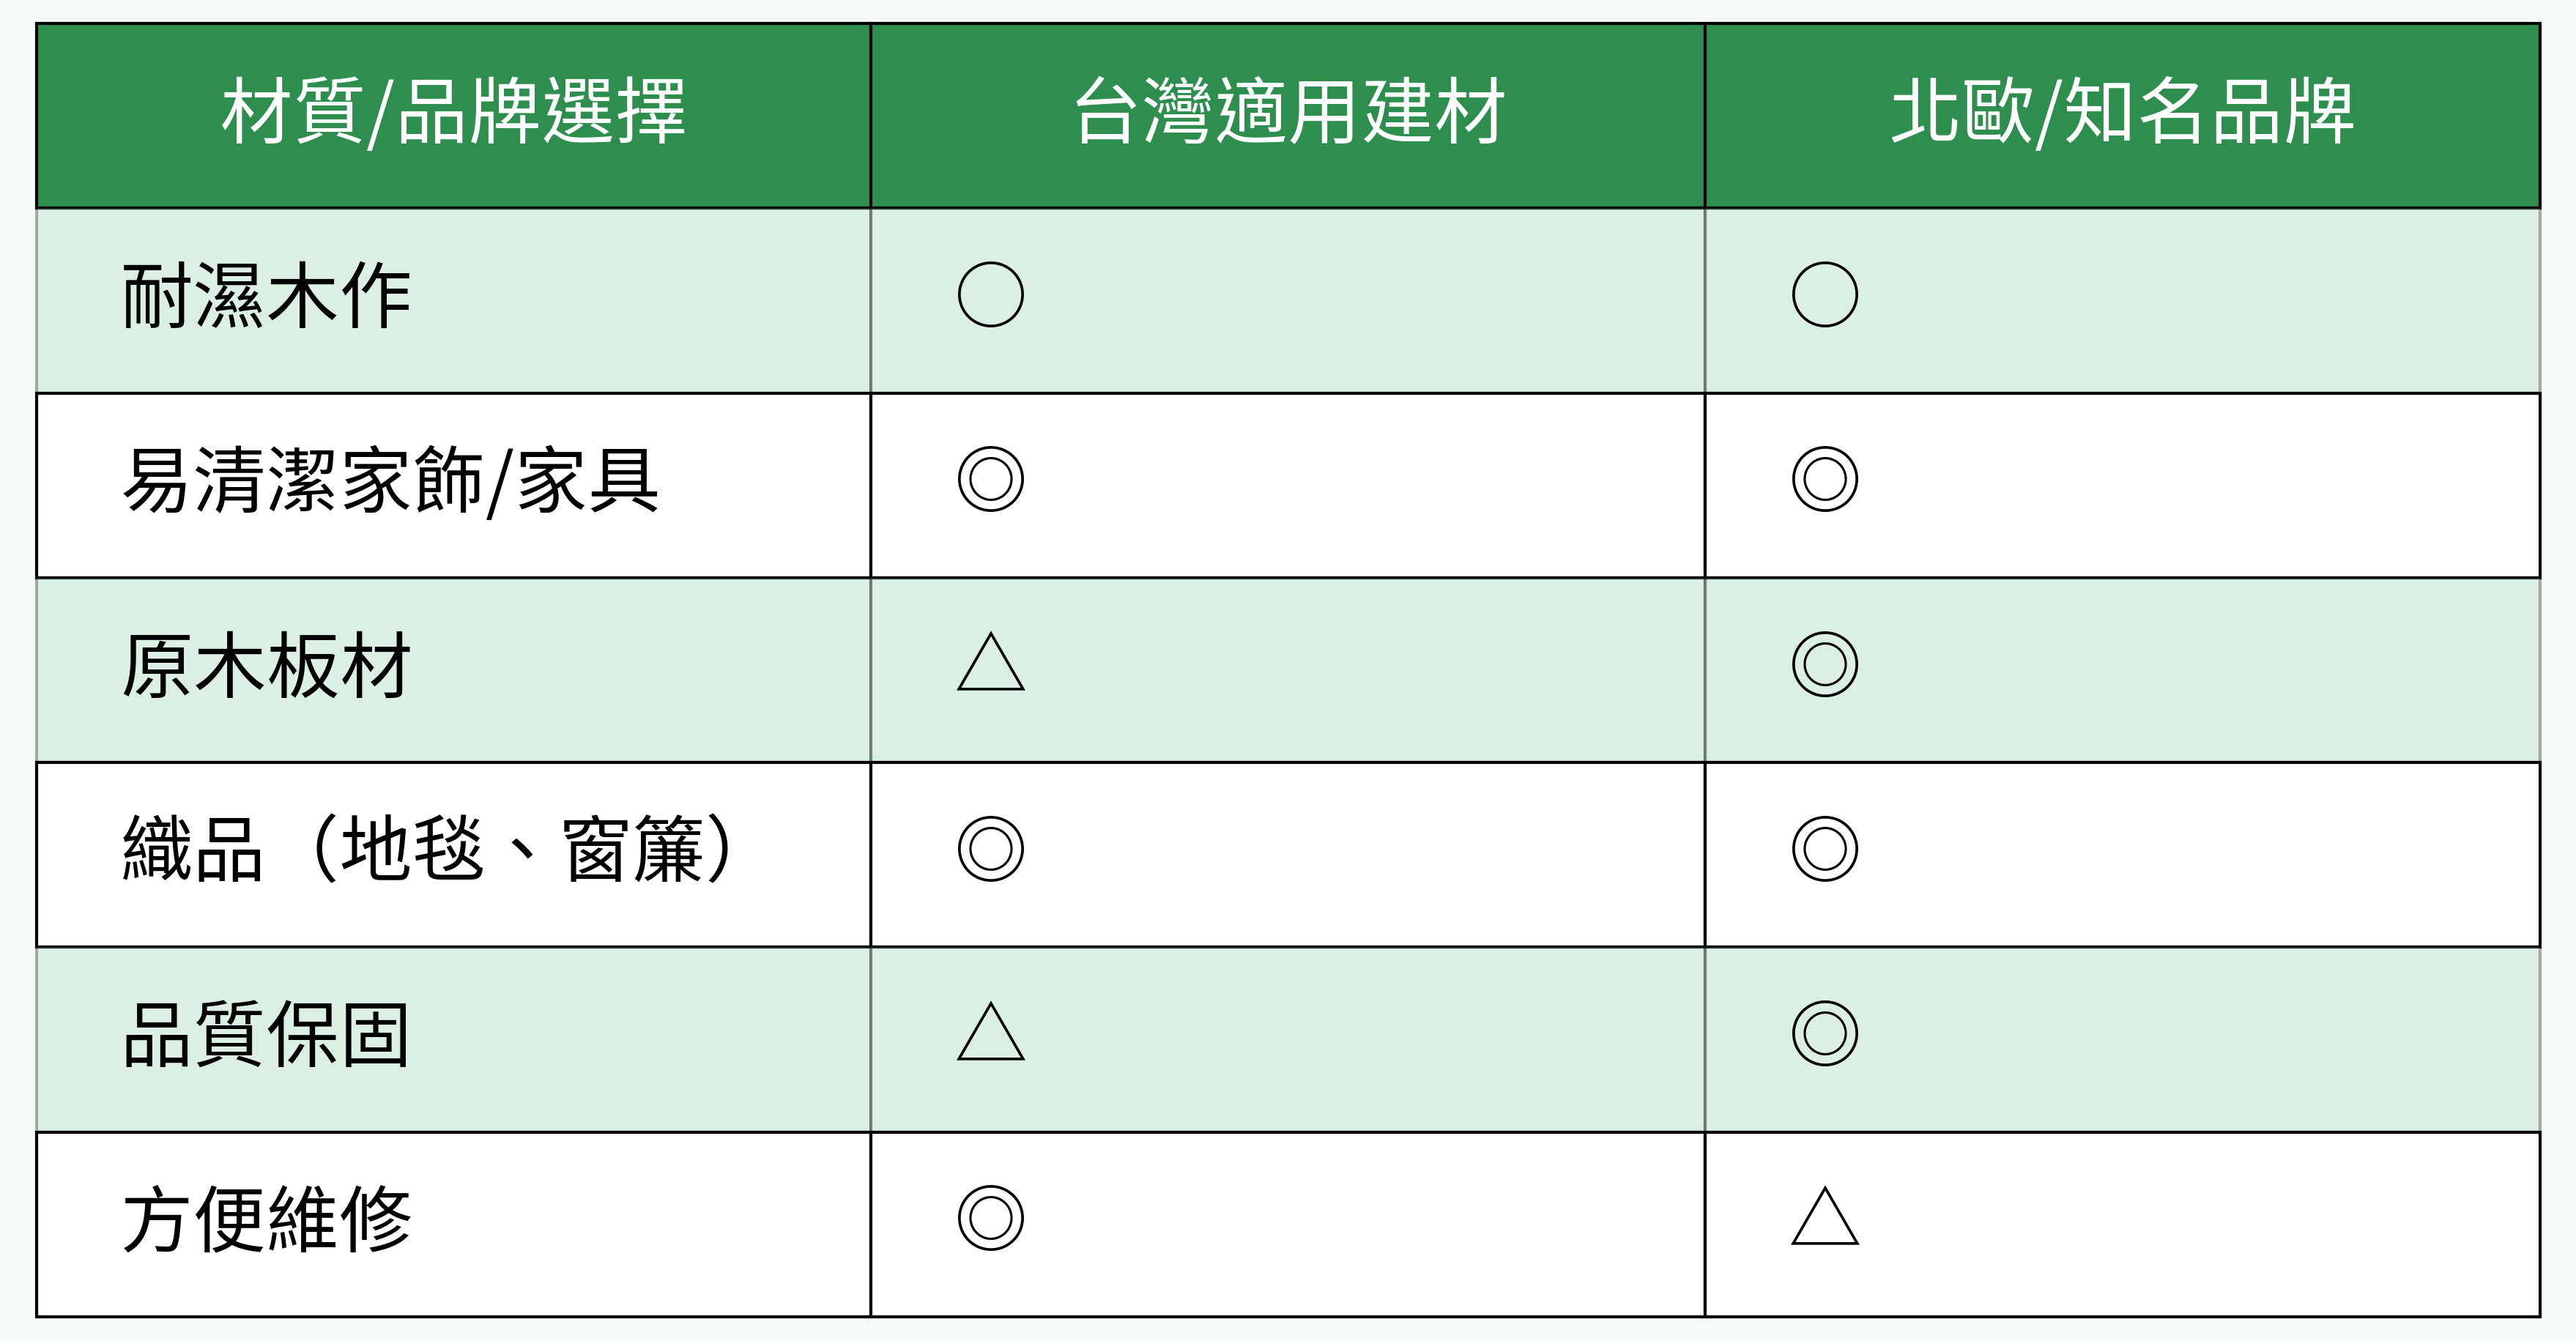Screen dimensions: 2576x1341
Task: Select the 北歐/知名品牌 column header
Action: pos(2122,112)
